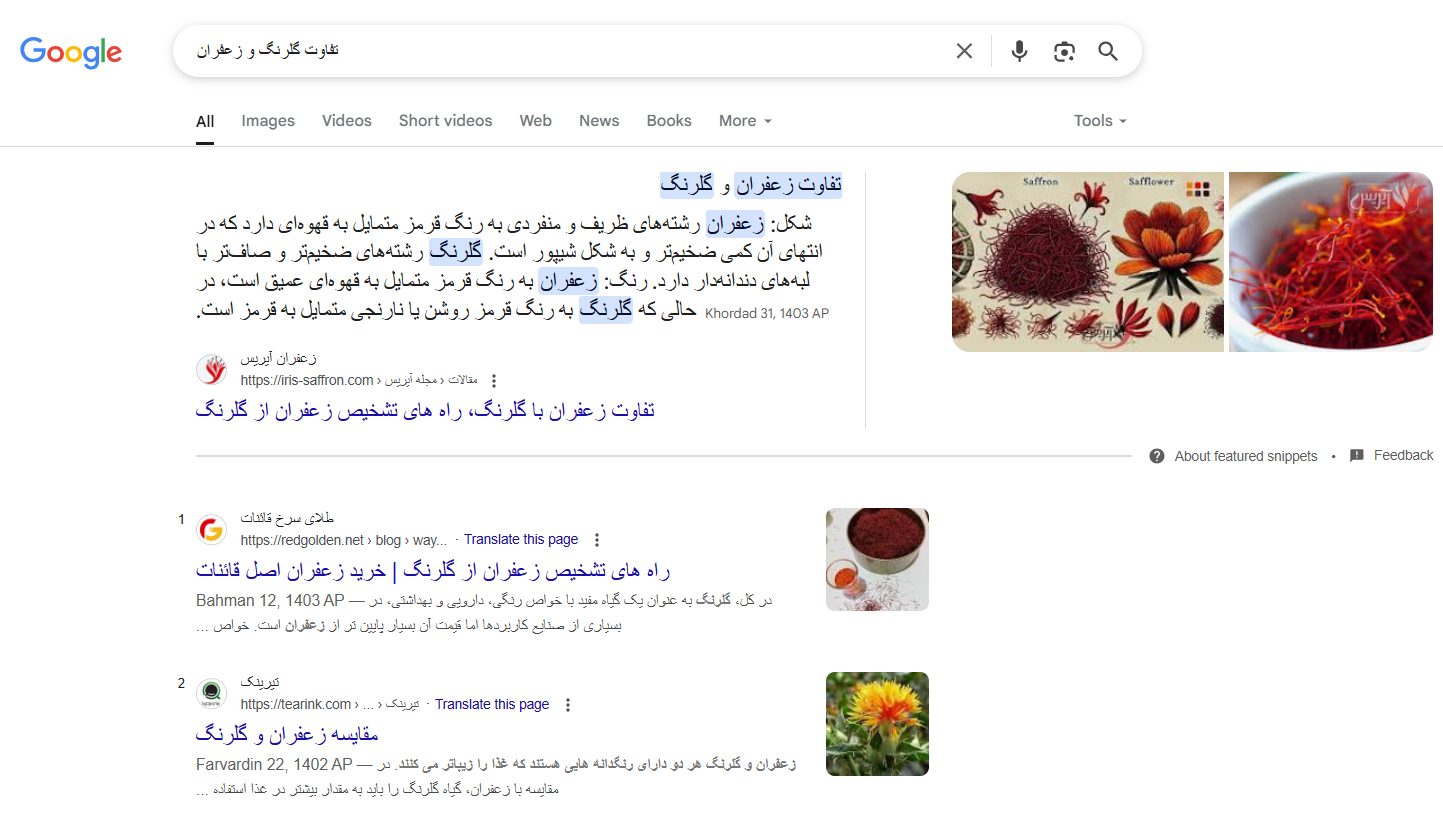
Task: Switch to the News tab
Action: (x=599, y=121)
